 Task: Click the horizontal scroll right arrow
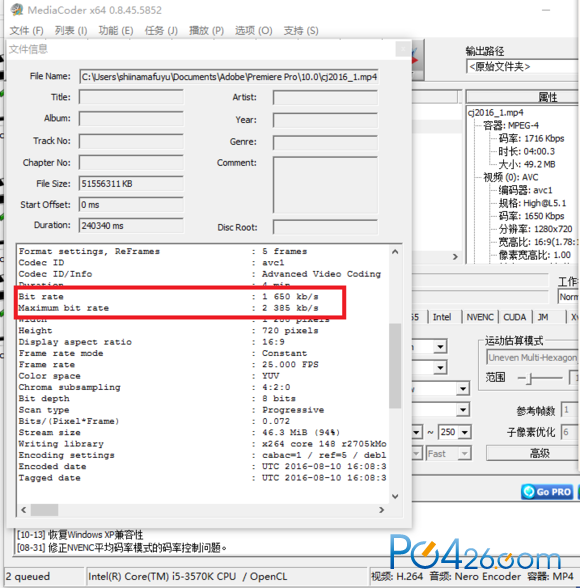click(x=382, y=510)
